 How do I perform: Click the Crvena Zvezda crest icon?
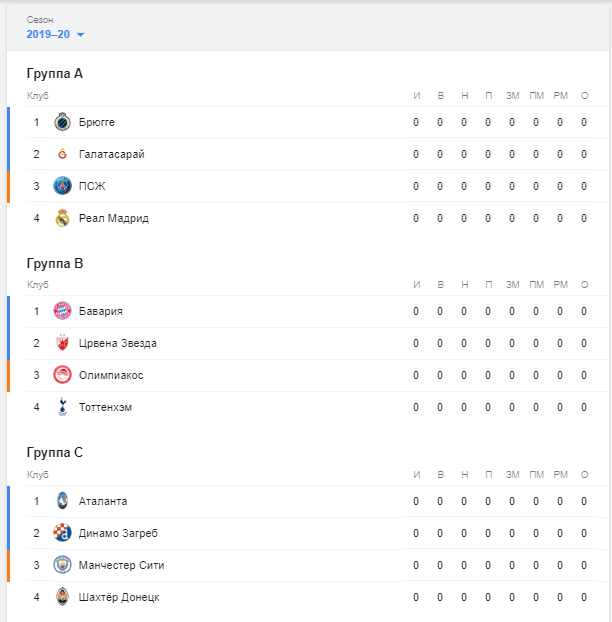62,343
